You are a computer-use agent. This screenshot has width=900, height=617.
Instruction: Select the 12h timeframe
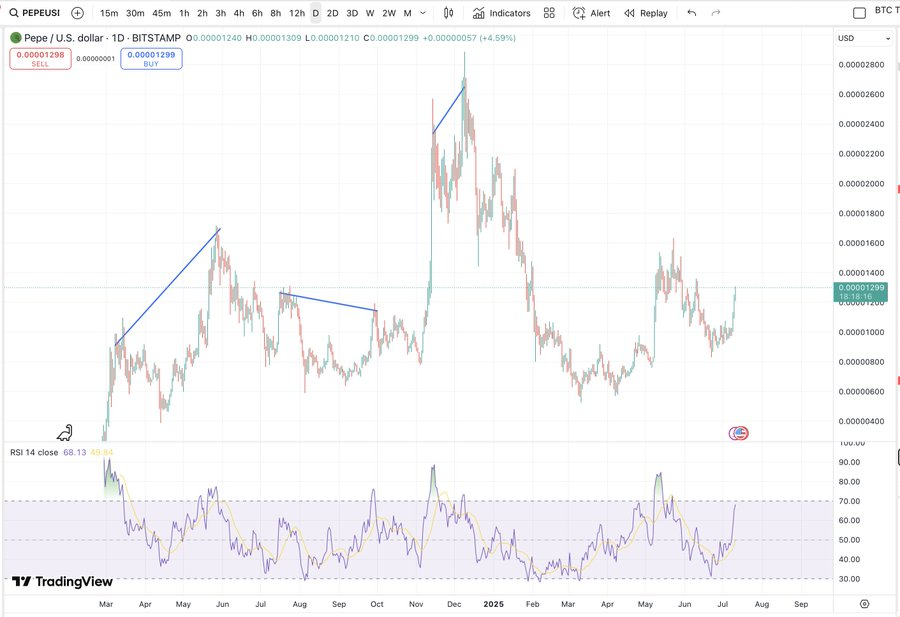[297, 13]
